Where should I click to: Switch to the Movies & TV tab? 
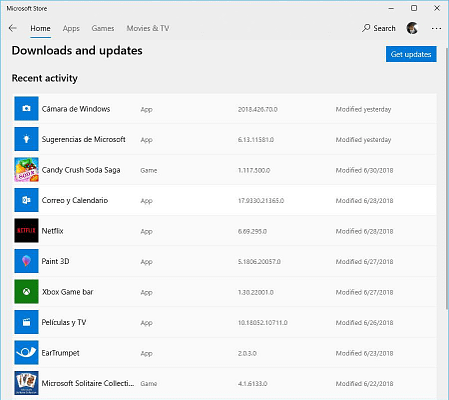pyautogui.click(x=148, y=28)
